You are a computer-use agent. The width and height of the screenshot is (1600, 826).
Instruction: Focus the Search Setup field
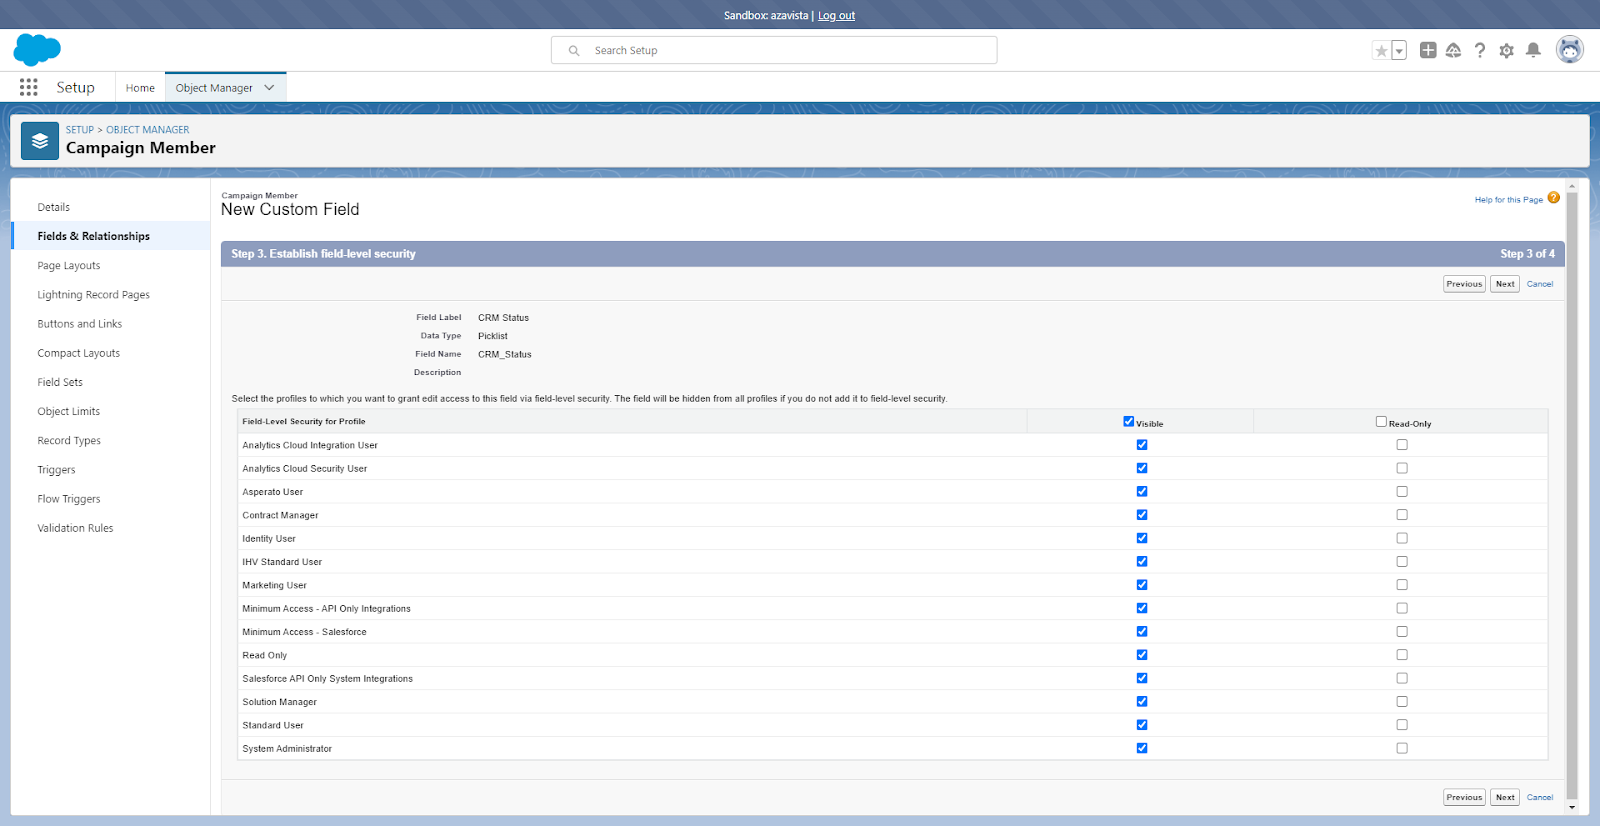[774, 50]
